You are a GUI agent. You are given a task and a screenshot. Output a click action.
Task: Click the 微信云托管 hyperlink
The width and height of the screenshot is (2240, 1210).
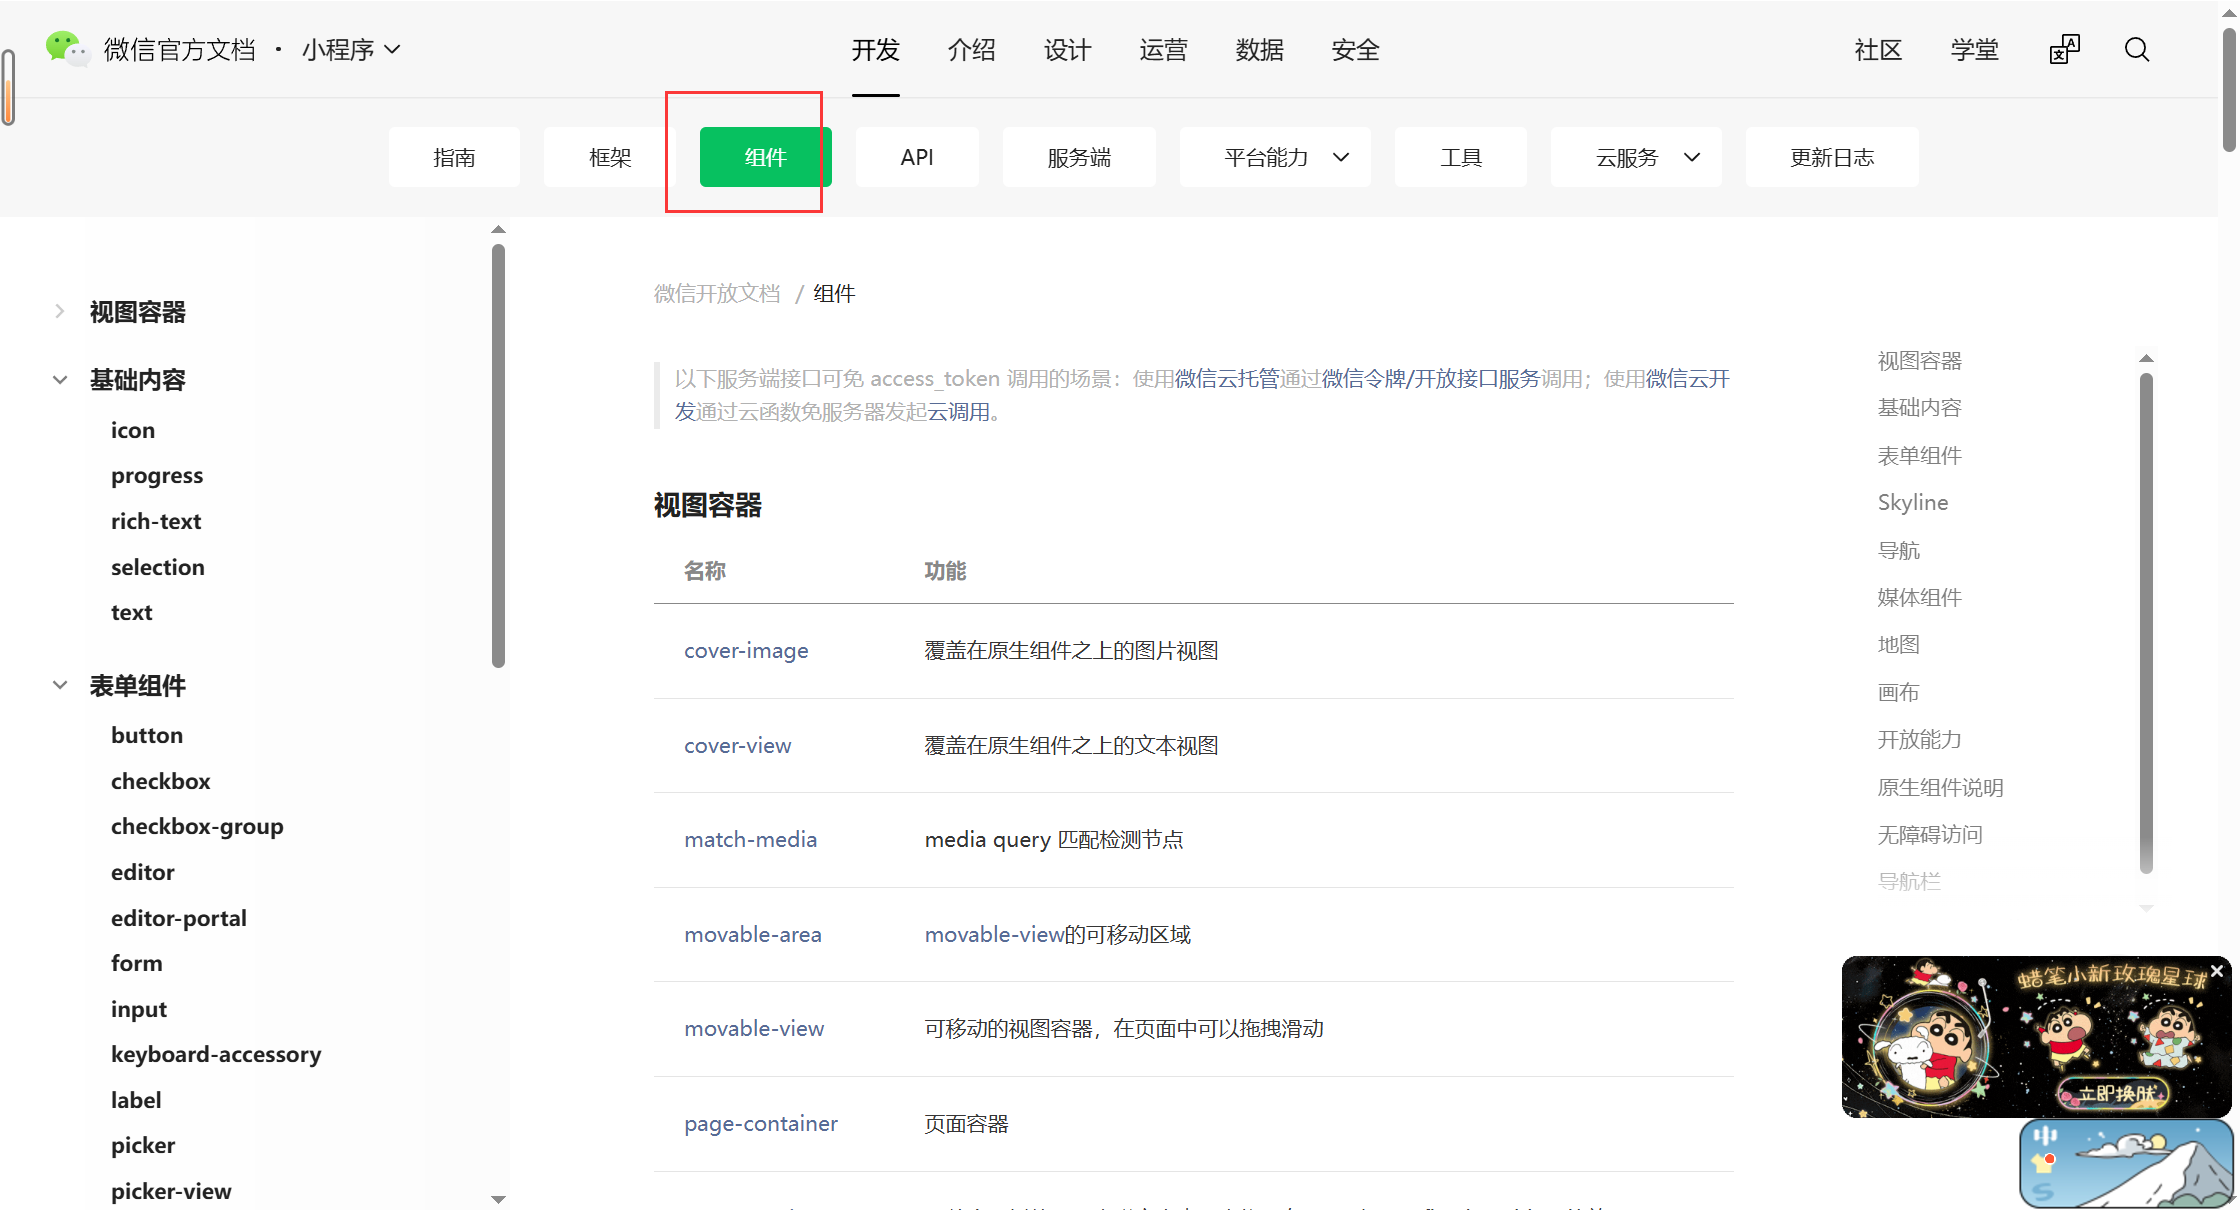pyautogui.click(x=1227, y=379)
